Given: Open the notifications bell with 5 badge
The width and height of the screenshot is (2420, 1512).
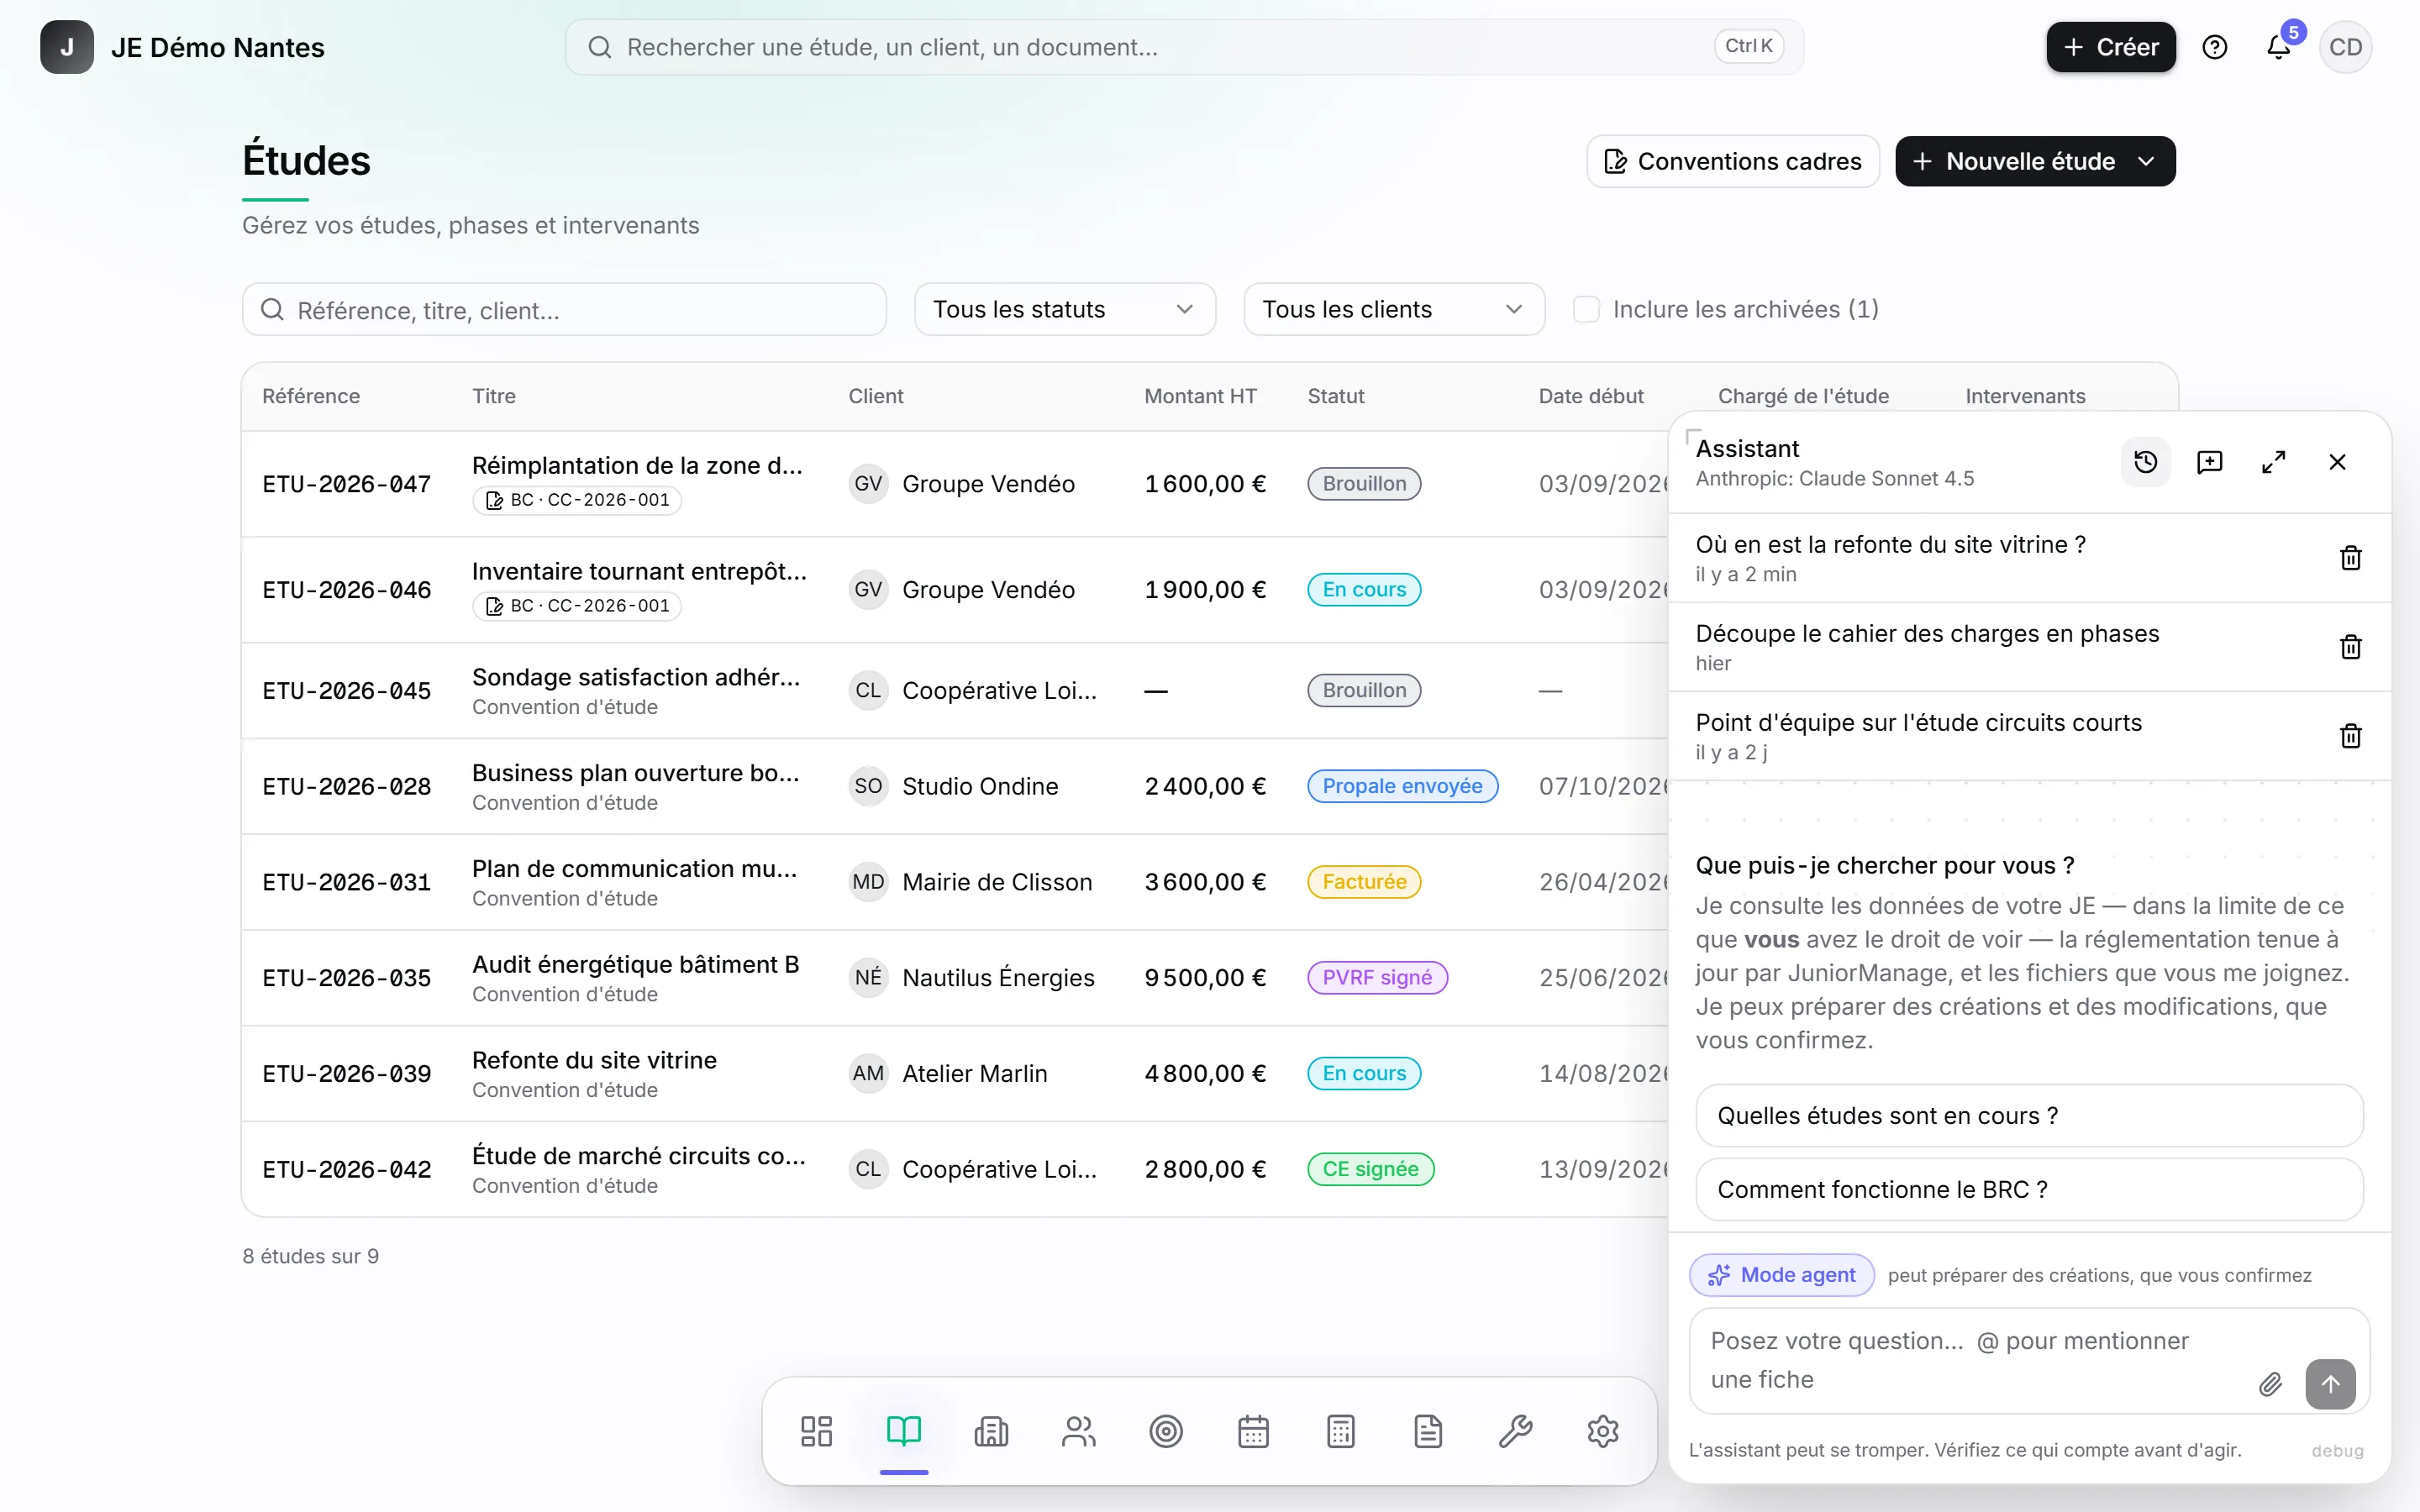Looking at the screenshot, I should point(2279,47).
